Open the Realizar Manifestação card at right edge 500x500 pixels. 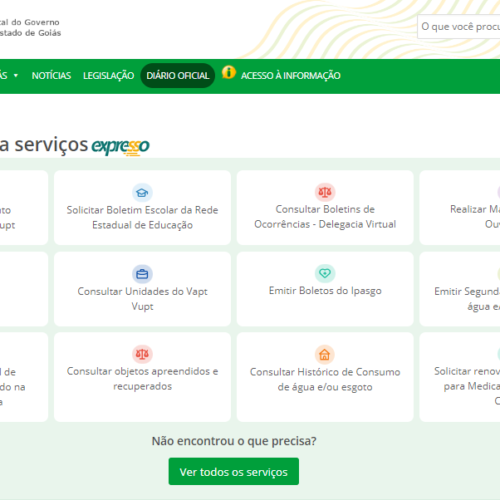460,208
